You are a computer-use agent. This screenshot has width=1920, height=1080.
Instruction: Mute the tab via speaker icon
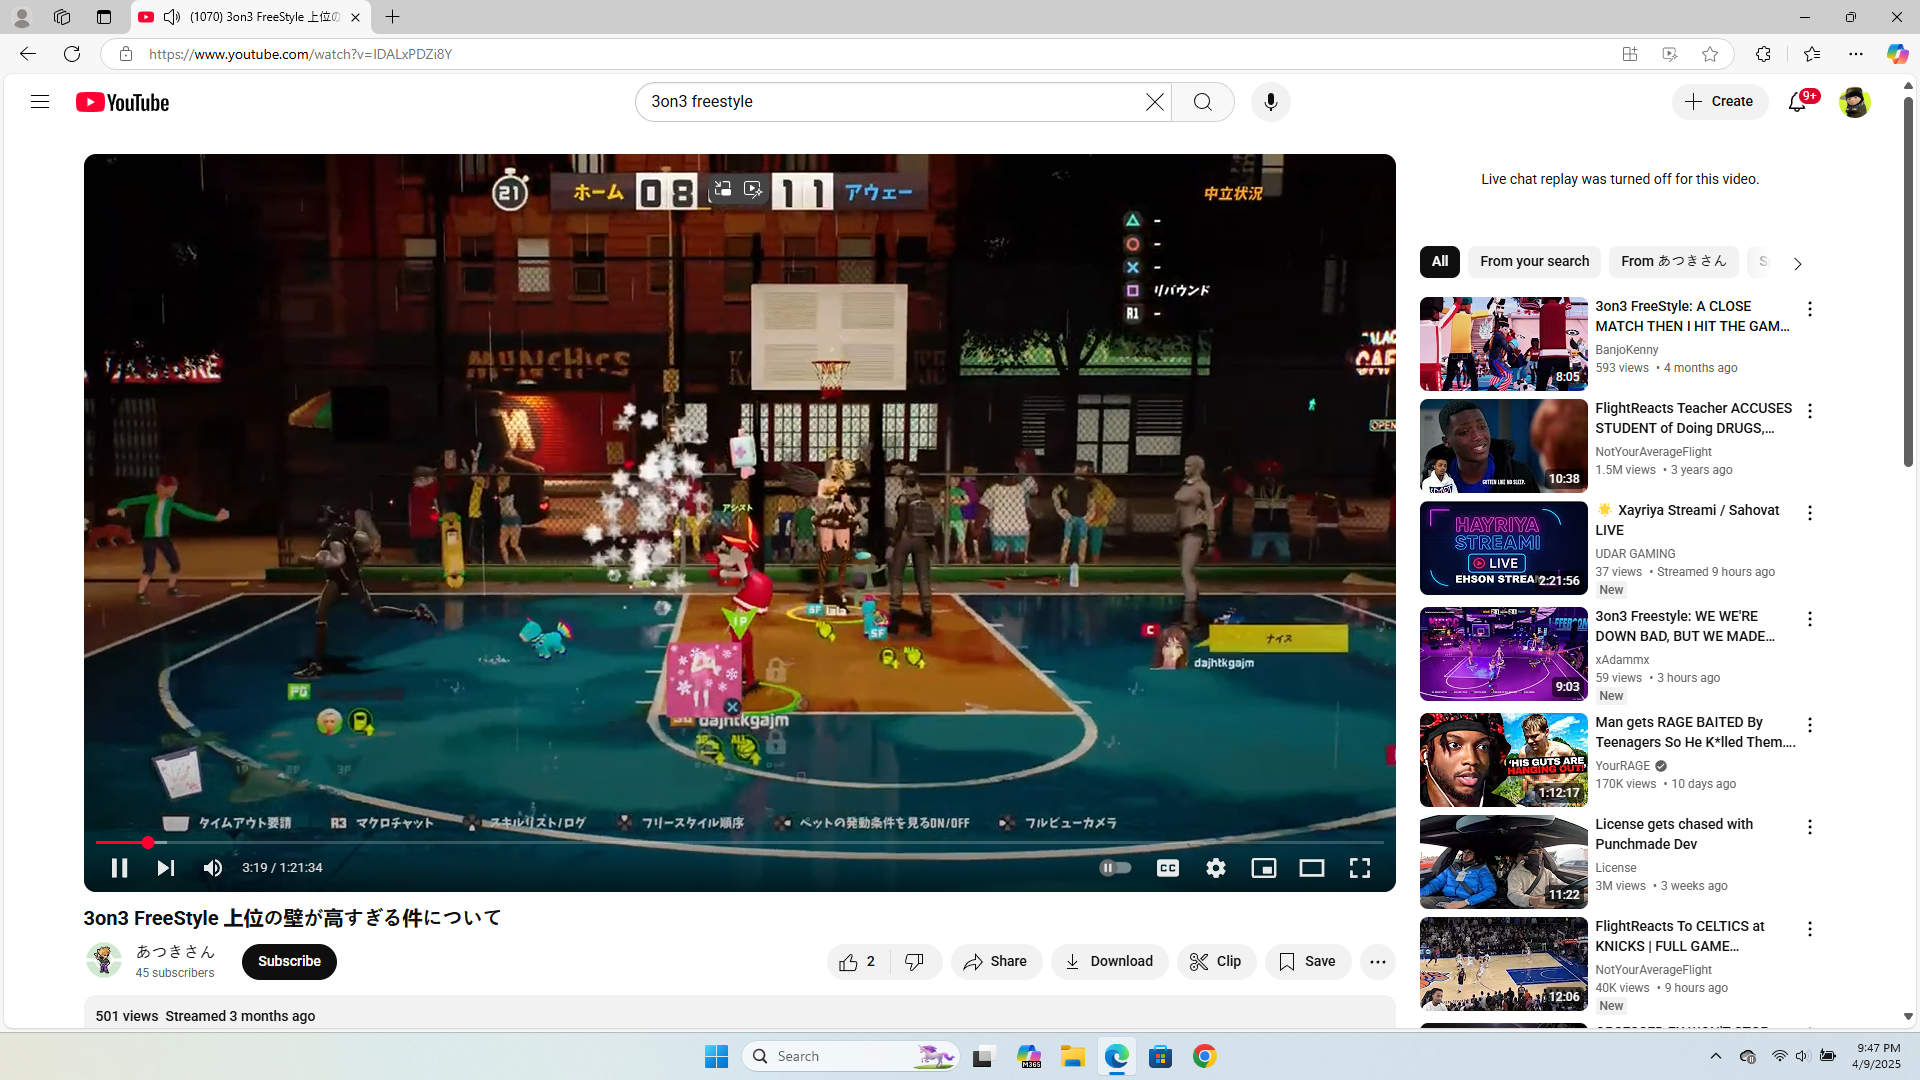click(172, 17)
